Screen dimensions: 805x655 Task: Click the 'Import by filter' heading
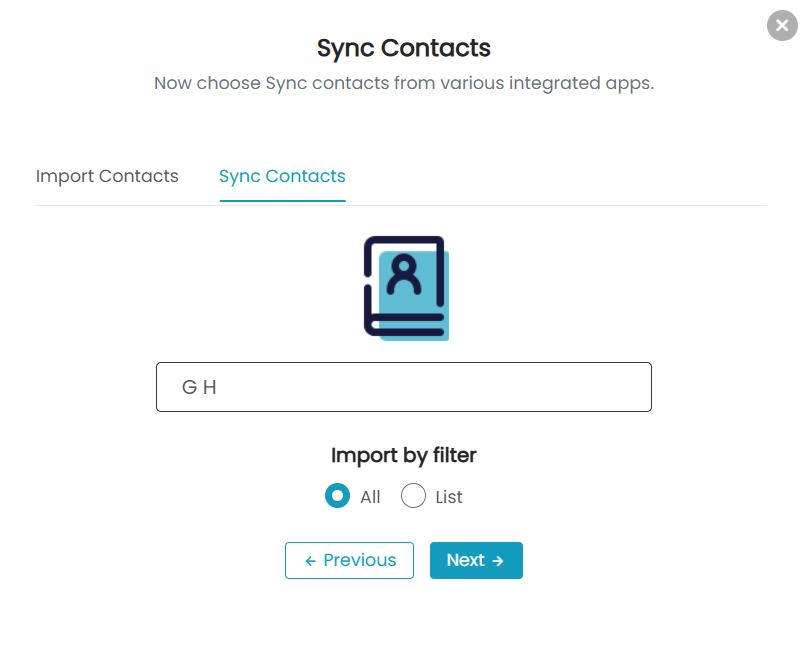[x=404, y=456]
